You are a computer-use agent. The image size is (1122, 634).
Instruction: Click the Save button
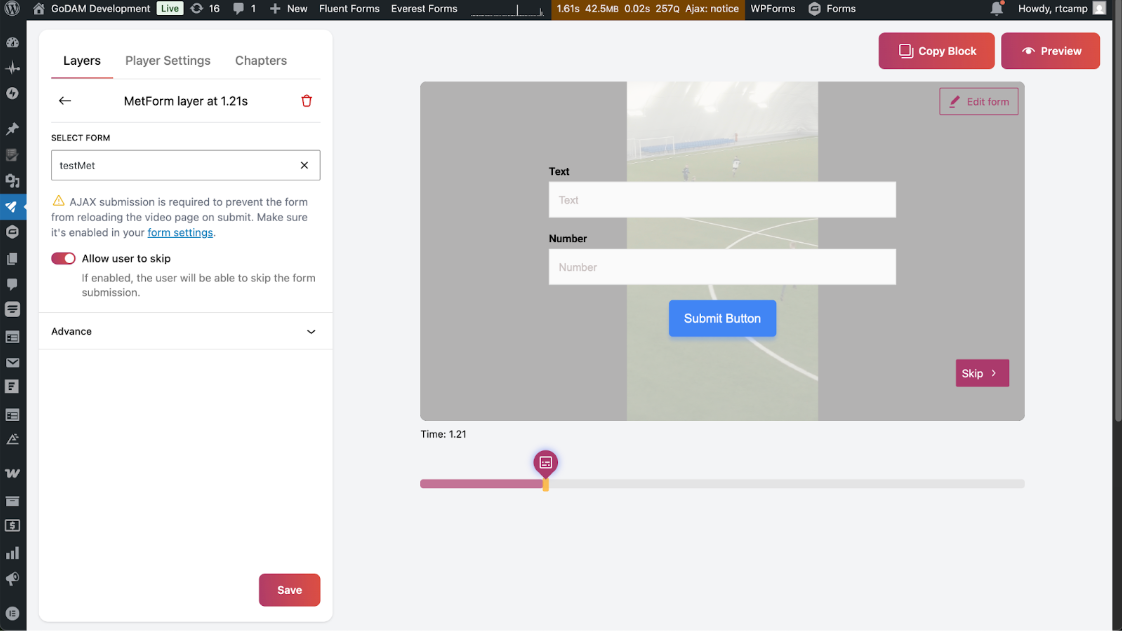click(x=289, y=590)
